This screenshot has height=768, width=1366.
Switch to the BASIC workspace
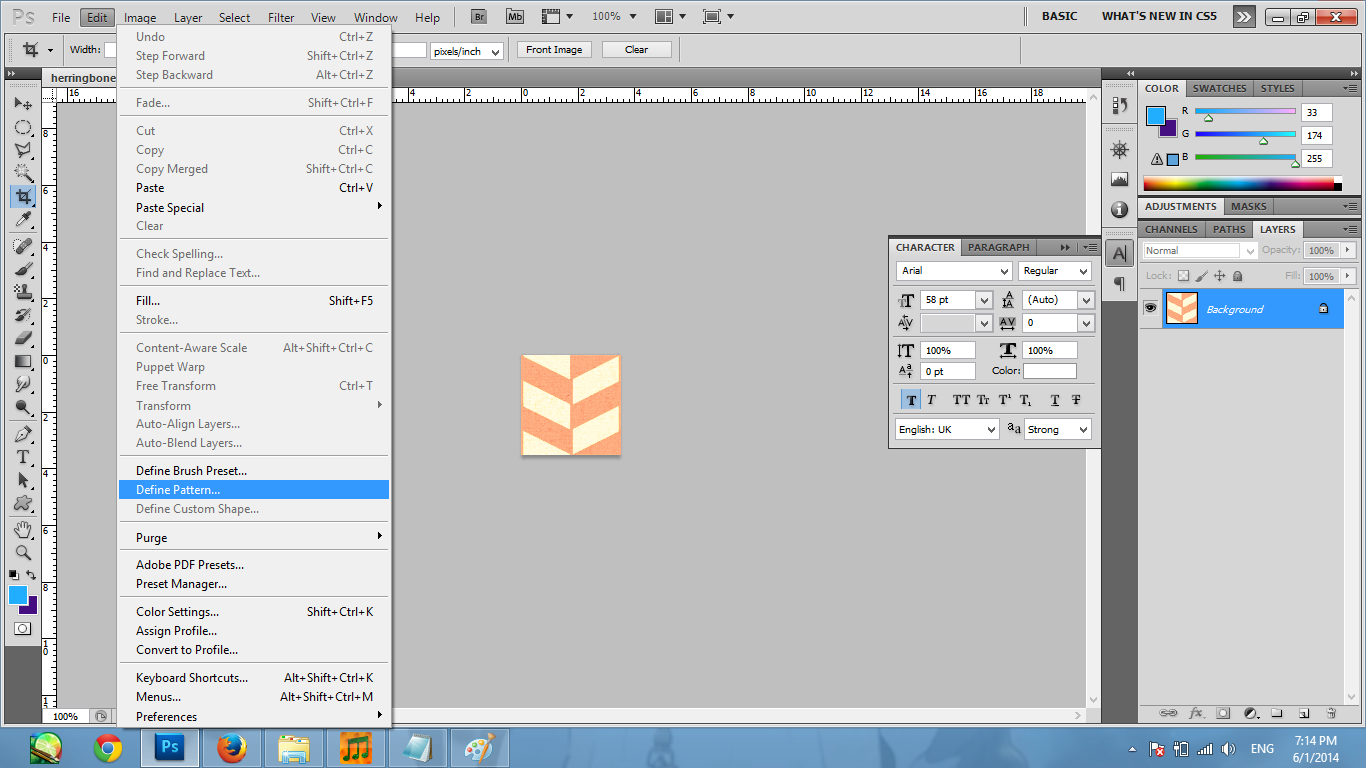1060,16
